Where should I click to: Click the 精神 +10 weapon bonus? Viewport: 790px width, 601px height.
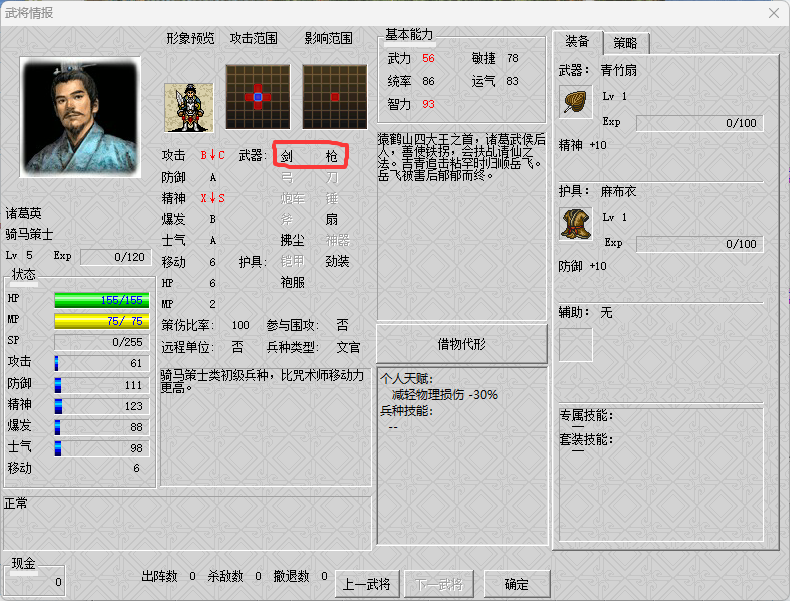583,146
